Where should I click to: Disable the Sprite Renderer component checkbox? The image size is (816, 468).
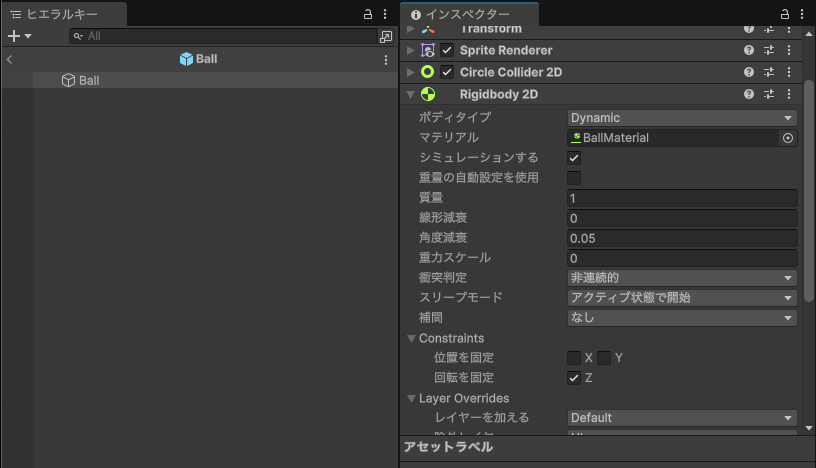click(x=447, y=50)
